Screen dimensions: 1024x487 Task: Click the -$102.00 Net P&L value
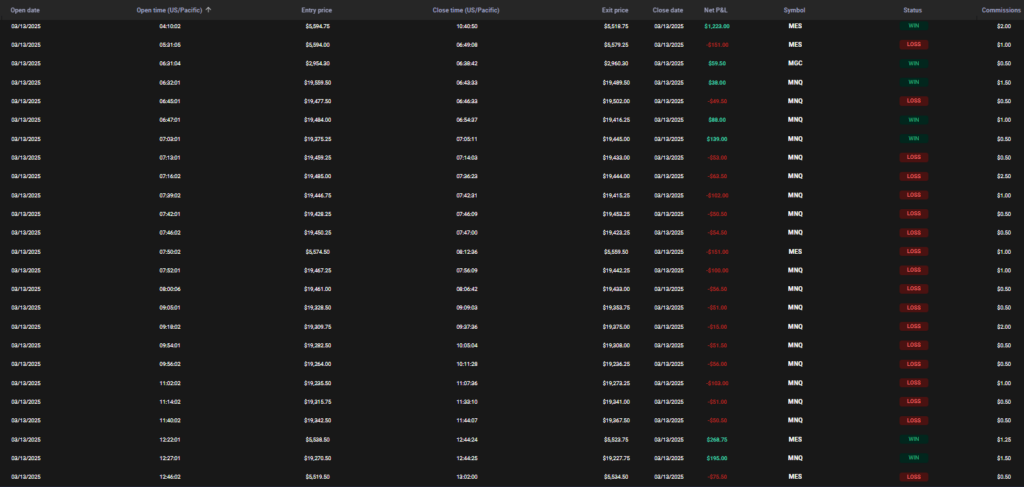pos(717,195)
